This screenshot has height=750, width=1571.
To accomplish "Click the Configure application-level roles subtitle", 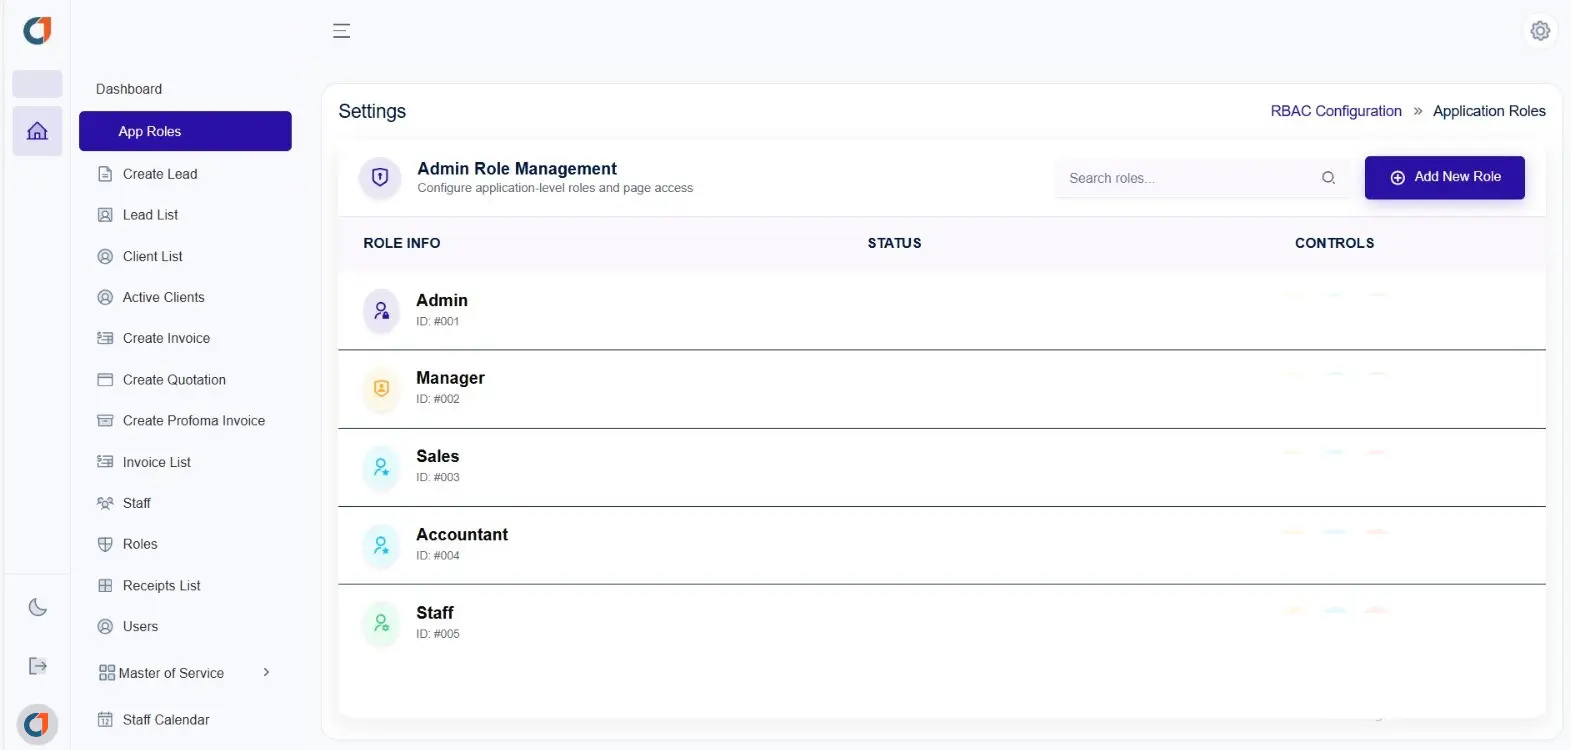I will pyautogui.click(x=555, y=188).
